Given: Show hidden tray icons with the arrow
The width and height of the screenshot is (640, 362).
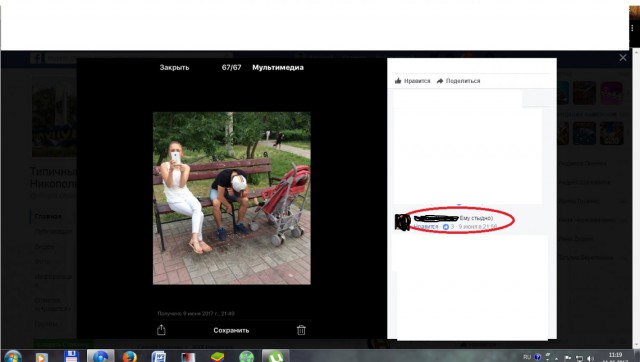Looking at the screenshot, I should coord(556,358).
